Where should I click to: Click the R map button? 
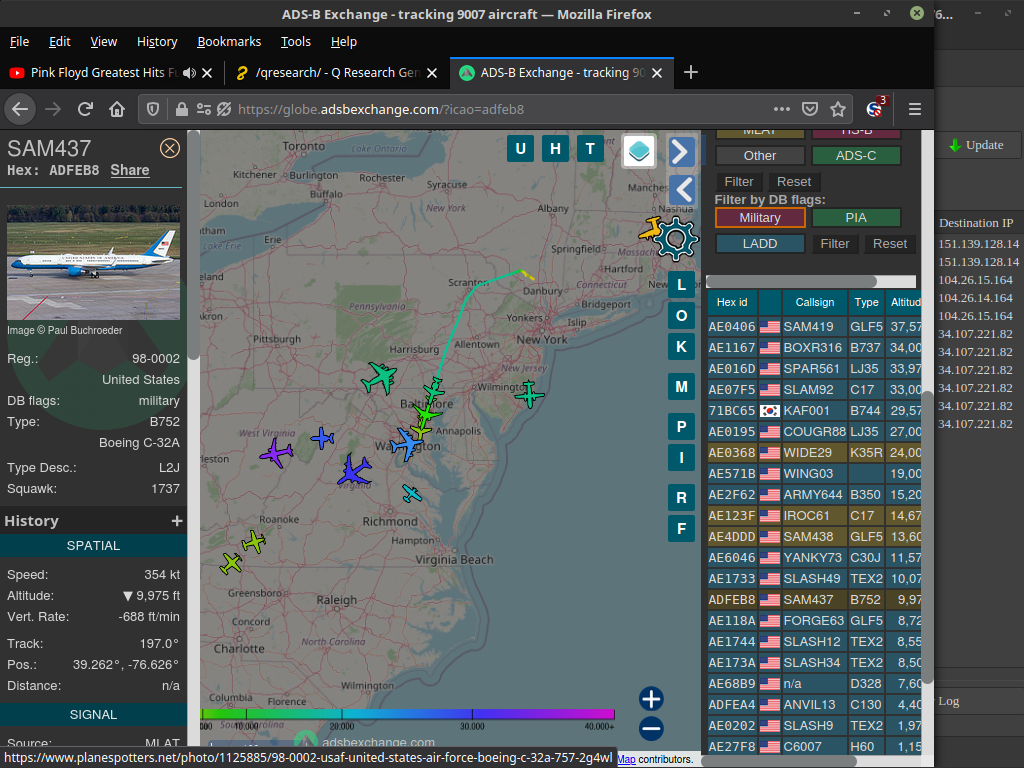coord(681,498)
